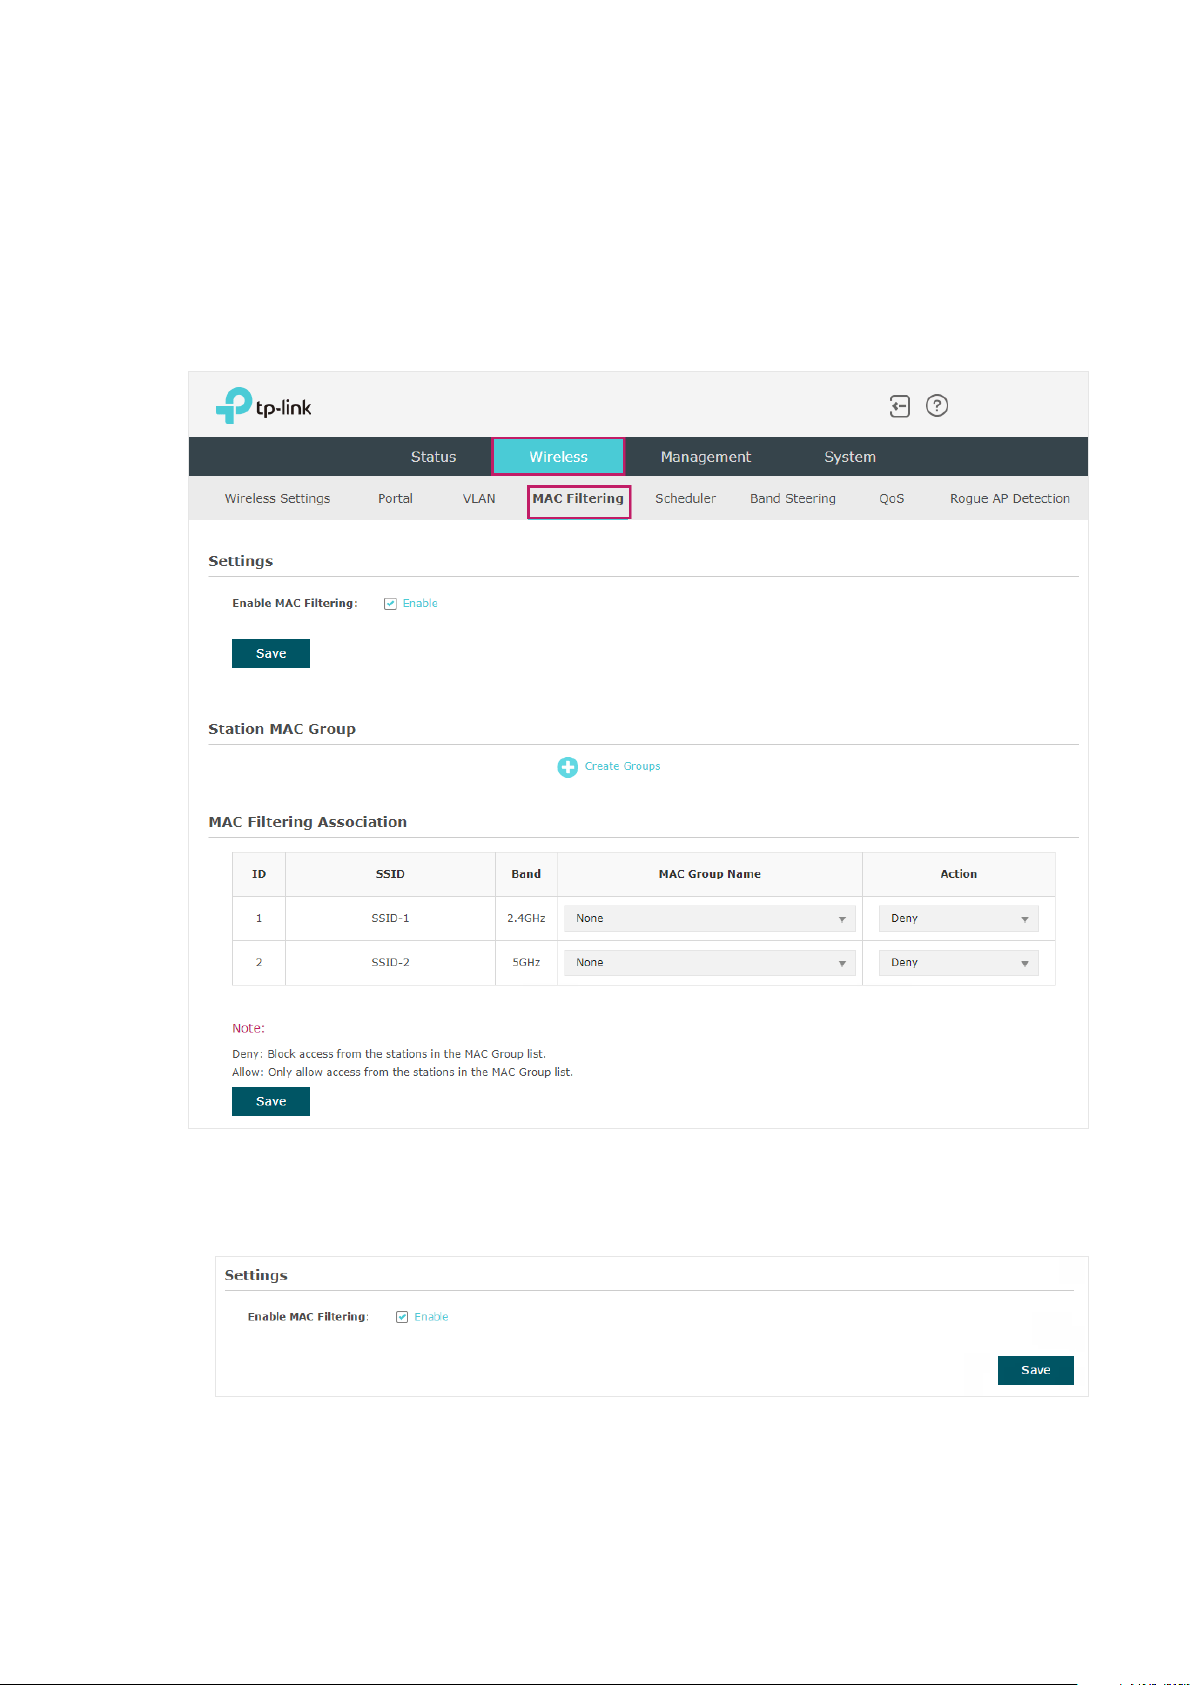Click Save under Enable MAC Filtering
The image size is (1192, 1685).
pyautogui.click(x=271, y=654)
